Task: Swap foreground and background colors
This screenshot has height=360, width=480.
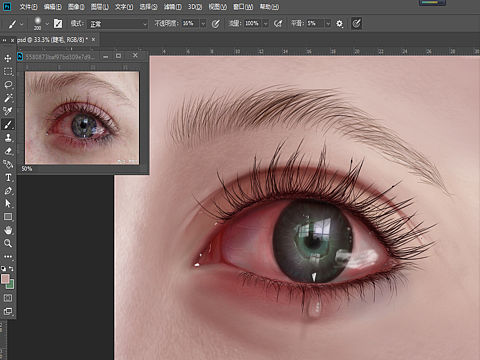Action: pos(11,268)
